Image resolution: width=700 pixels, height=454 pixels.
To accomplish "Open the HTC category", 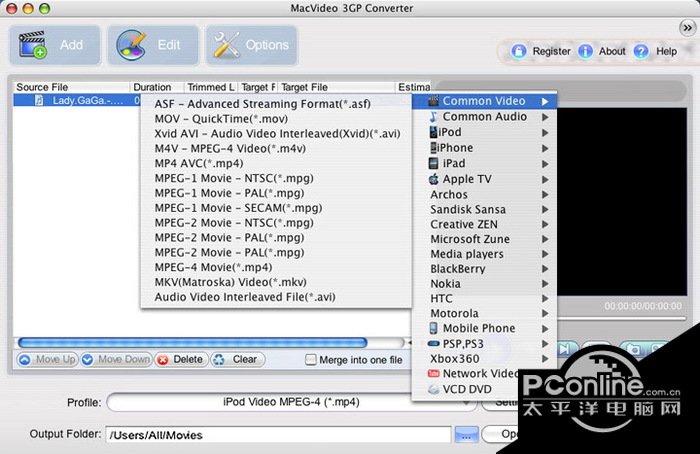I will pyautogui.click(x=484, y=299).
